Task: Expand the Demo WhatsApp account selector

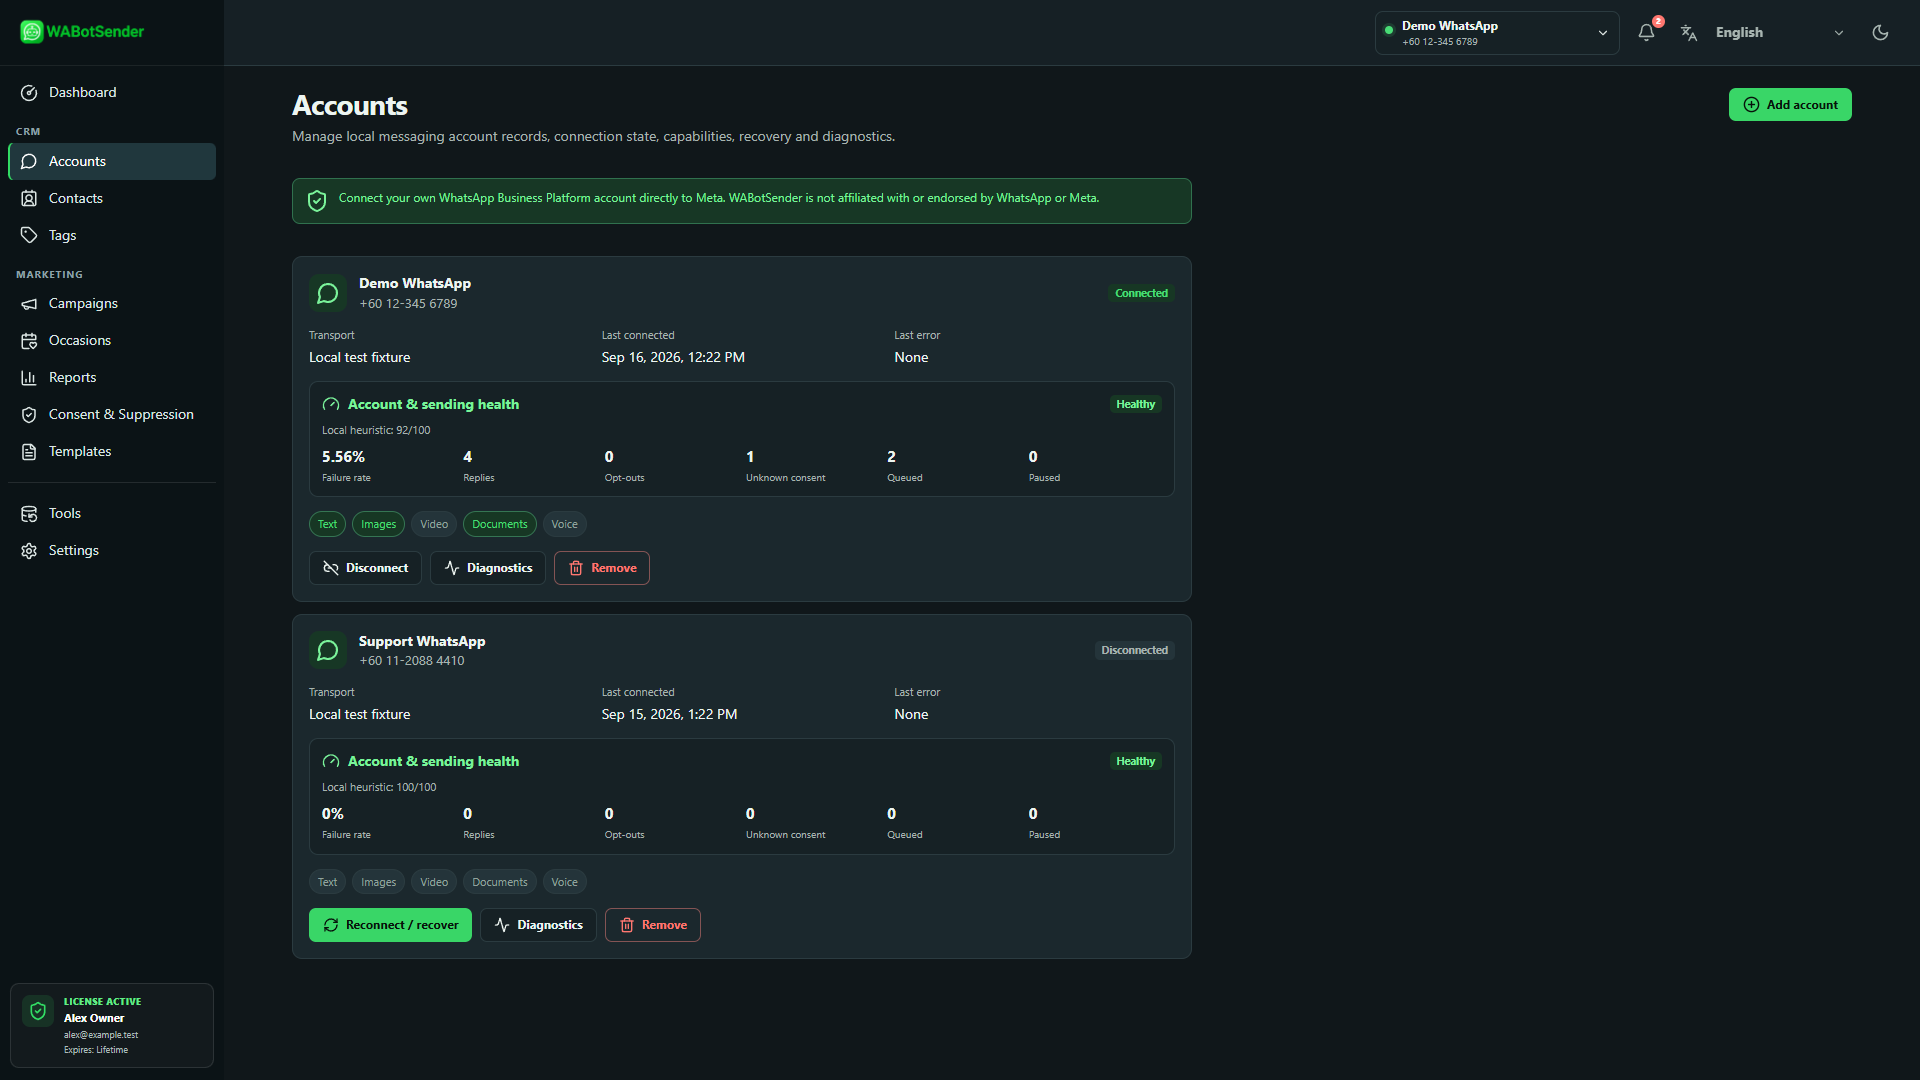Action: click(1497, 33)
